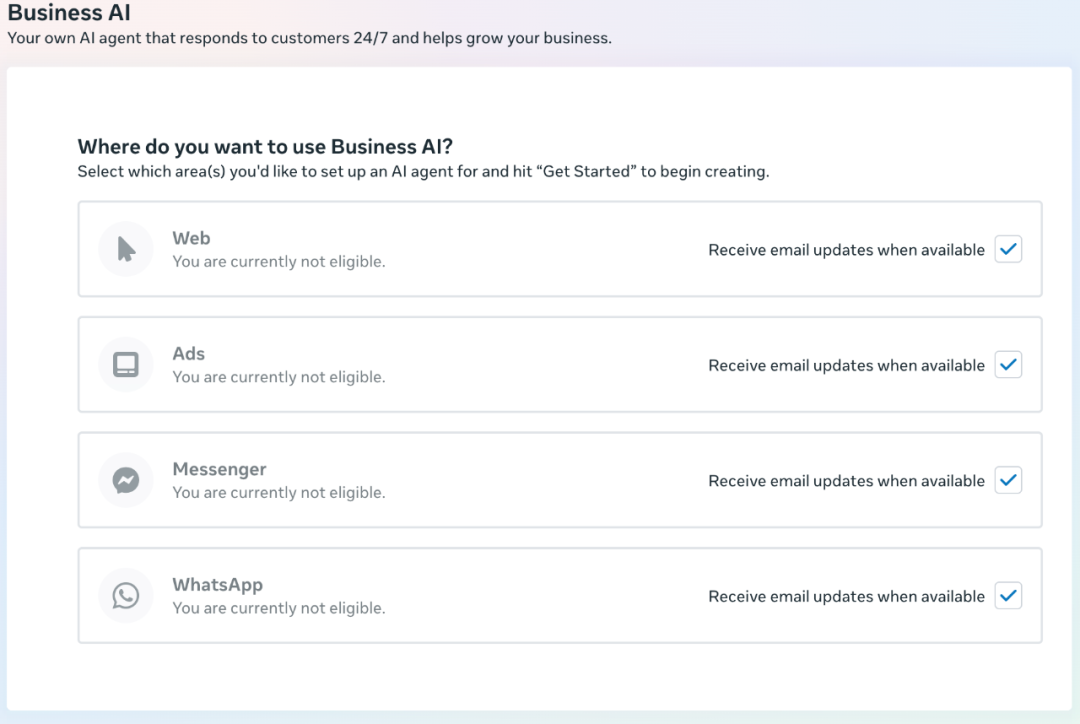Screen dimensions: 1080x724
Task: Select the Ads option title
Action: pyautogui.click(x=188, y=354)
